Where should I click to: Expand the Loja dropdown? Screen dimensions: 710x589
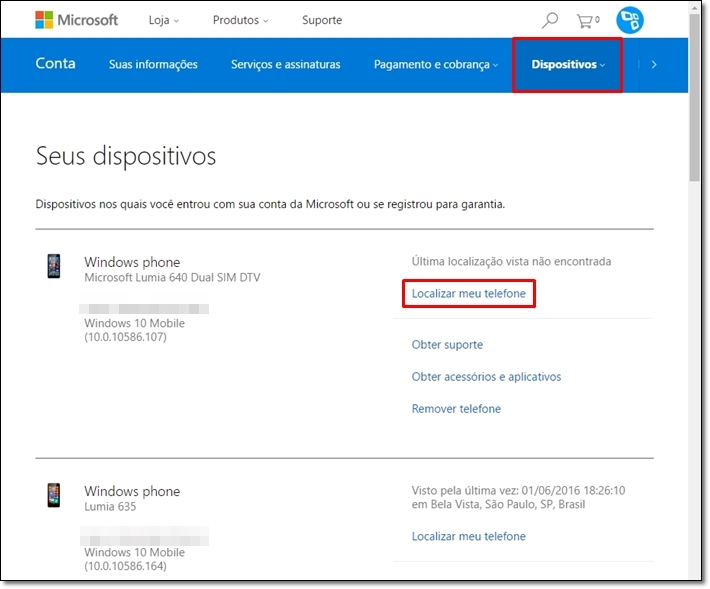coord(163,20)
